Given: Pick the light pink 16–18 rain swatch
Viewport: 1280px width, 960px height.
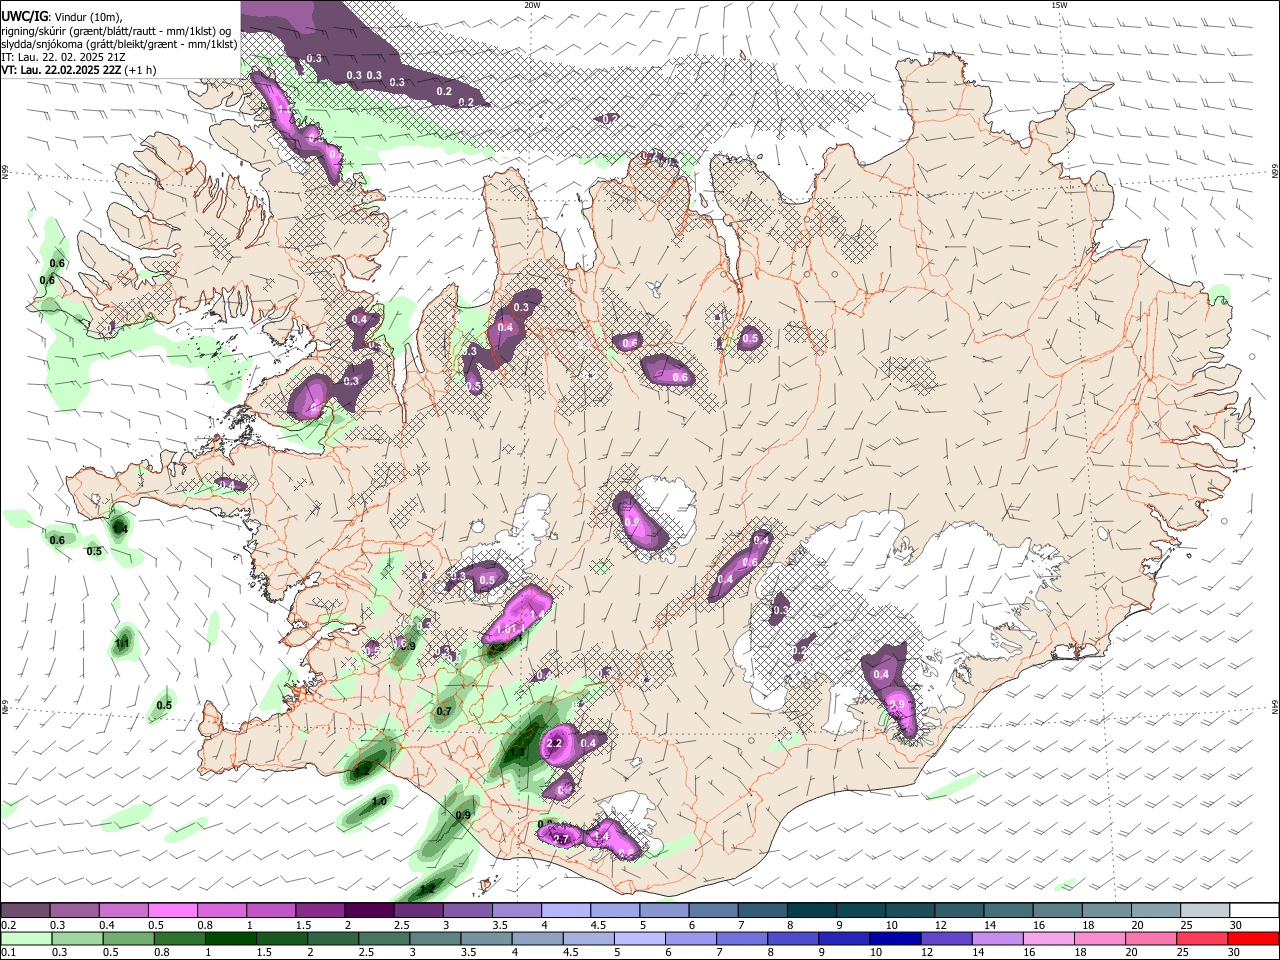Looking at the screenshot, I should tap(1049, 938).
